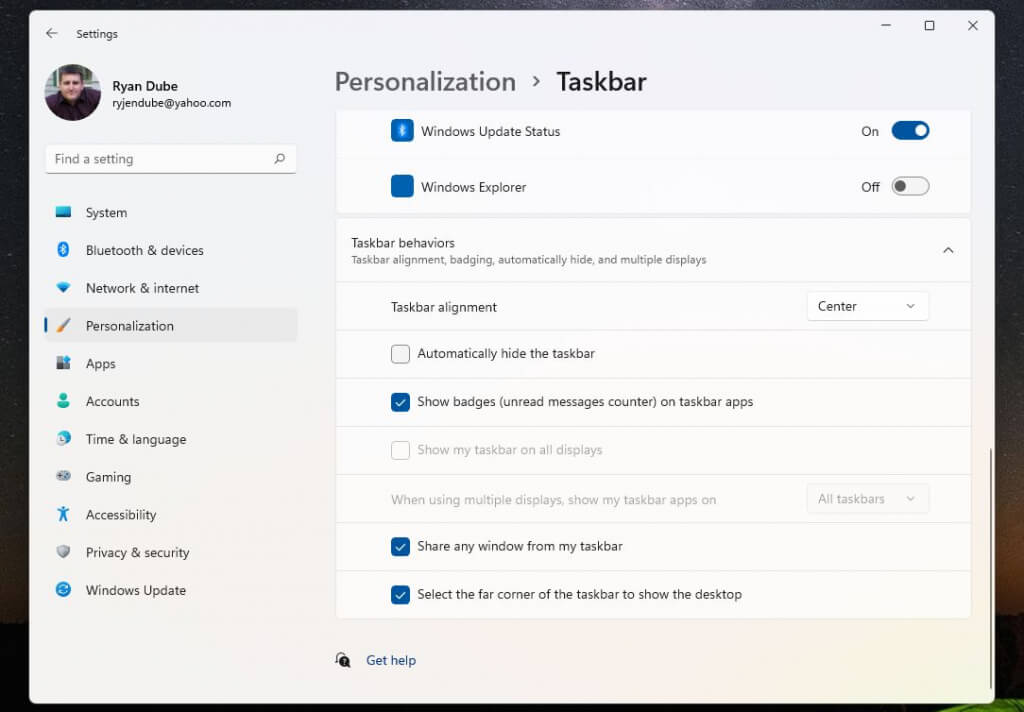Click the Network & internet wifi icon
Screen dimensions: 1024x712
[x=64, y=288]
